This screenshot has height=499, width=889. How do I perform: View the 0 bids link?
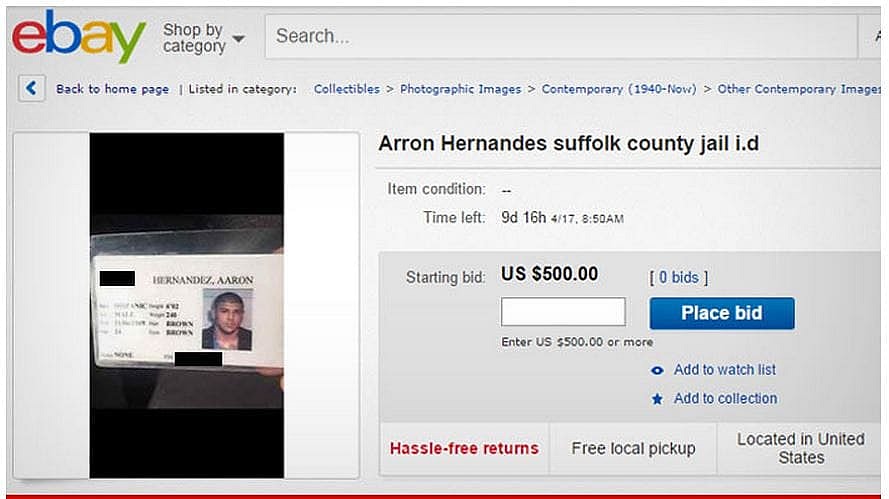pyautogui.click(x=678, y=277)
